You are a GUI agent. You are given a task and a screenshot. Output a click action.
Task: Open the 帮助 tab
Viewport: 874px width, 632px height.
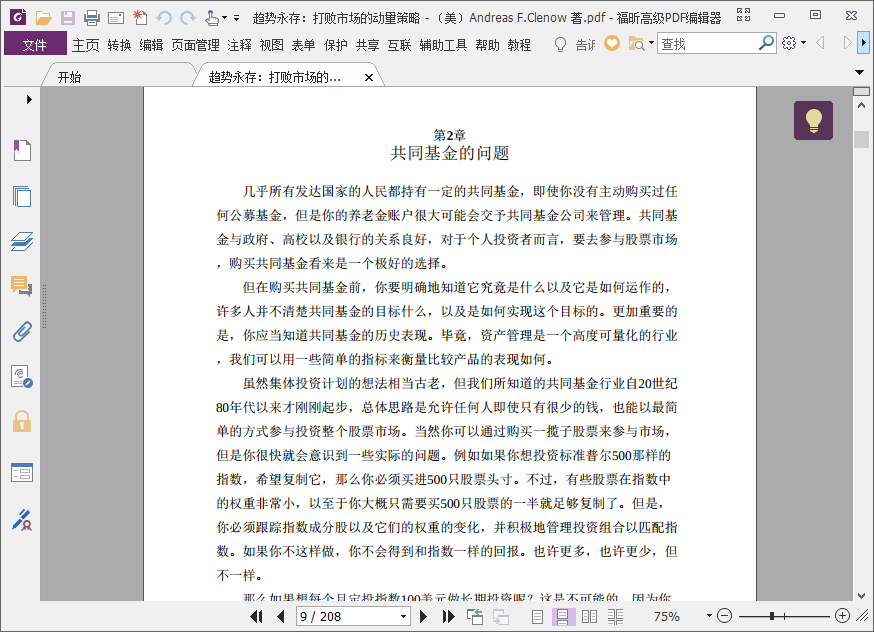point(487,45)
